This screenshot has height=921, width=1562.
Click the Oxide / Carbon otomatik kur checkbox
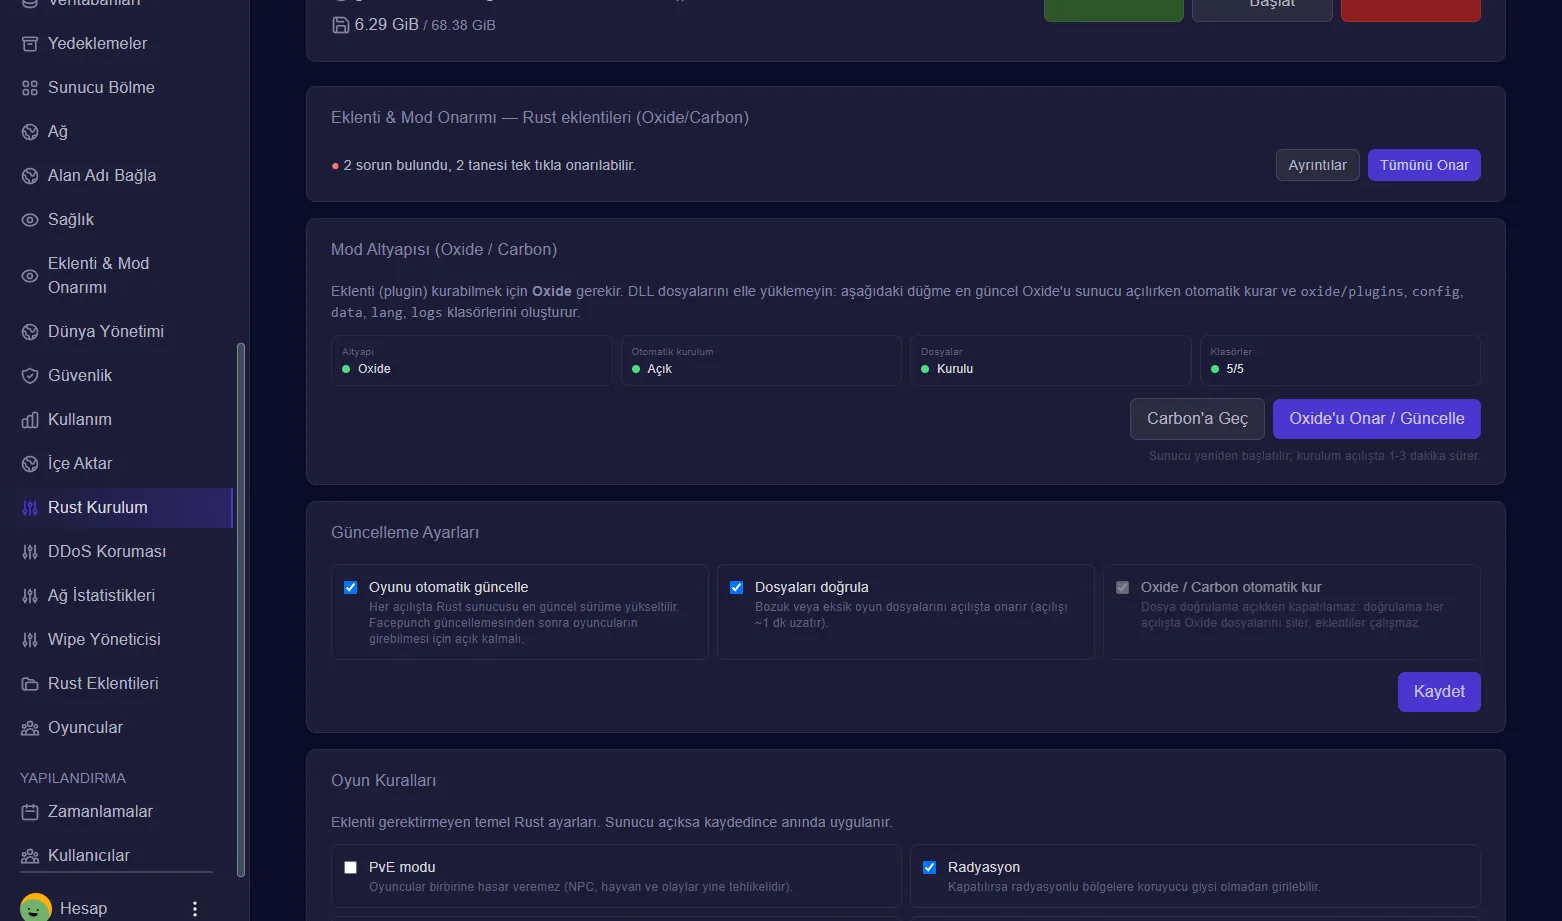point(1123,588)
